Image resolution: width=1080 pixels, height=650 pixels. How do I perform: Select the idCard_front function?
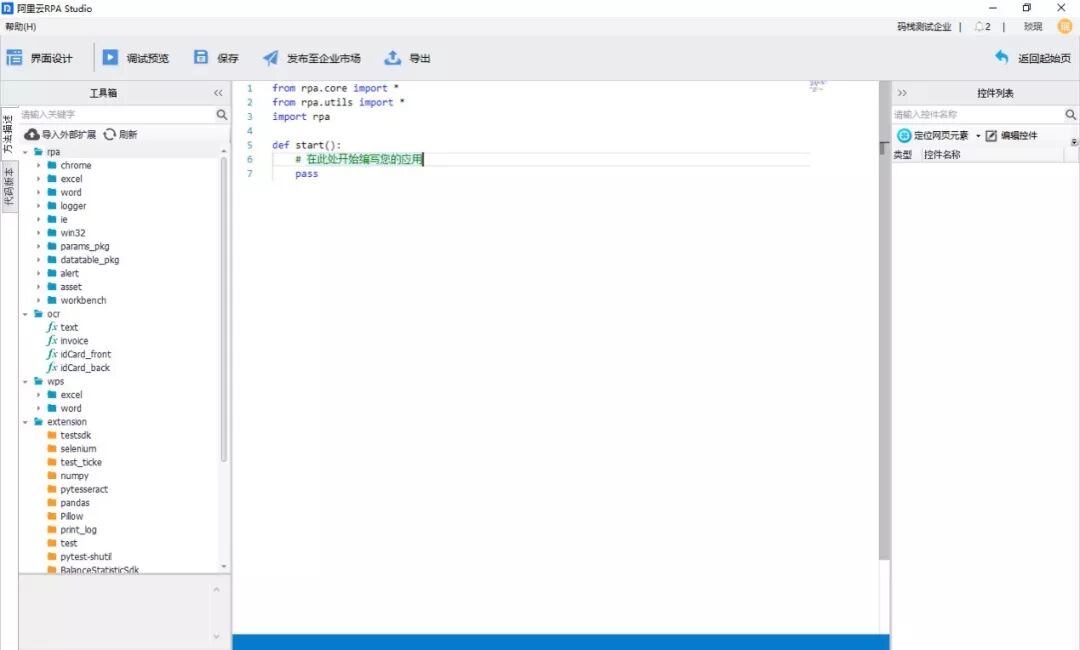[79, 354]
